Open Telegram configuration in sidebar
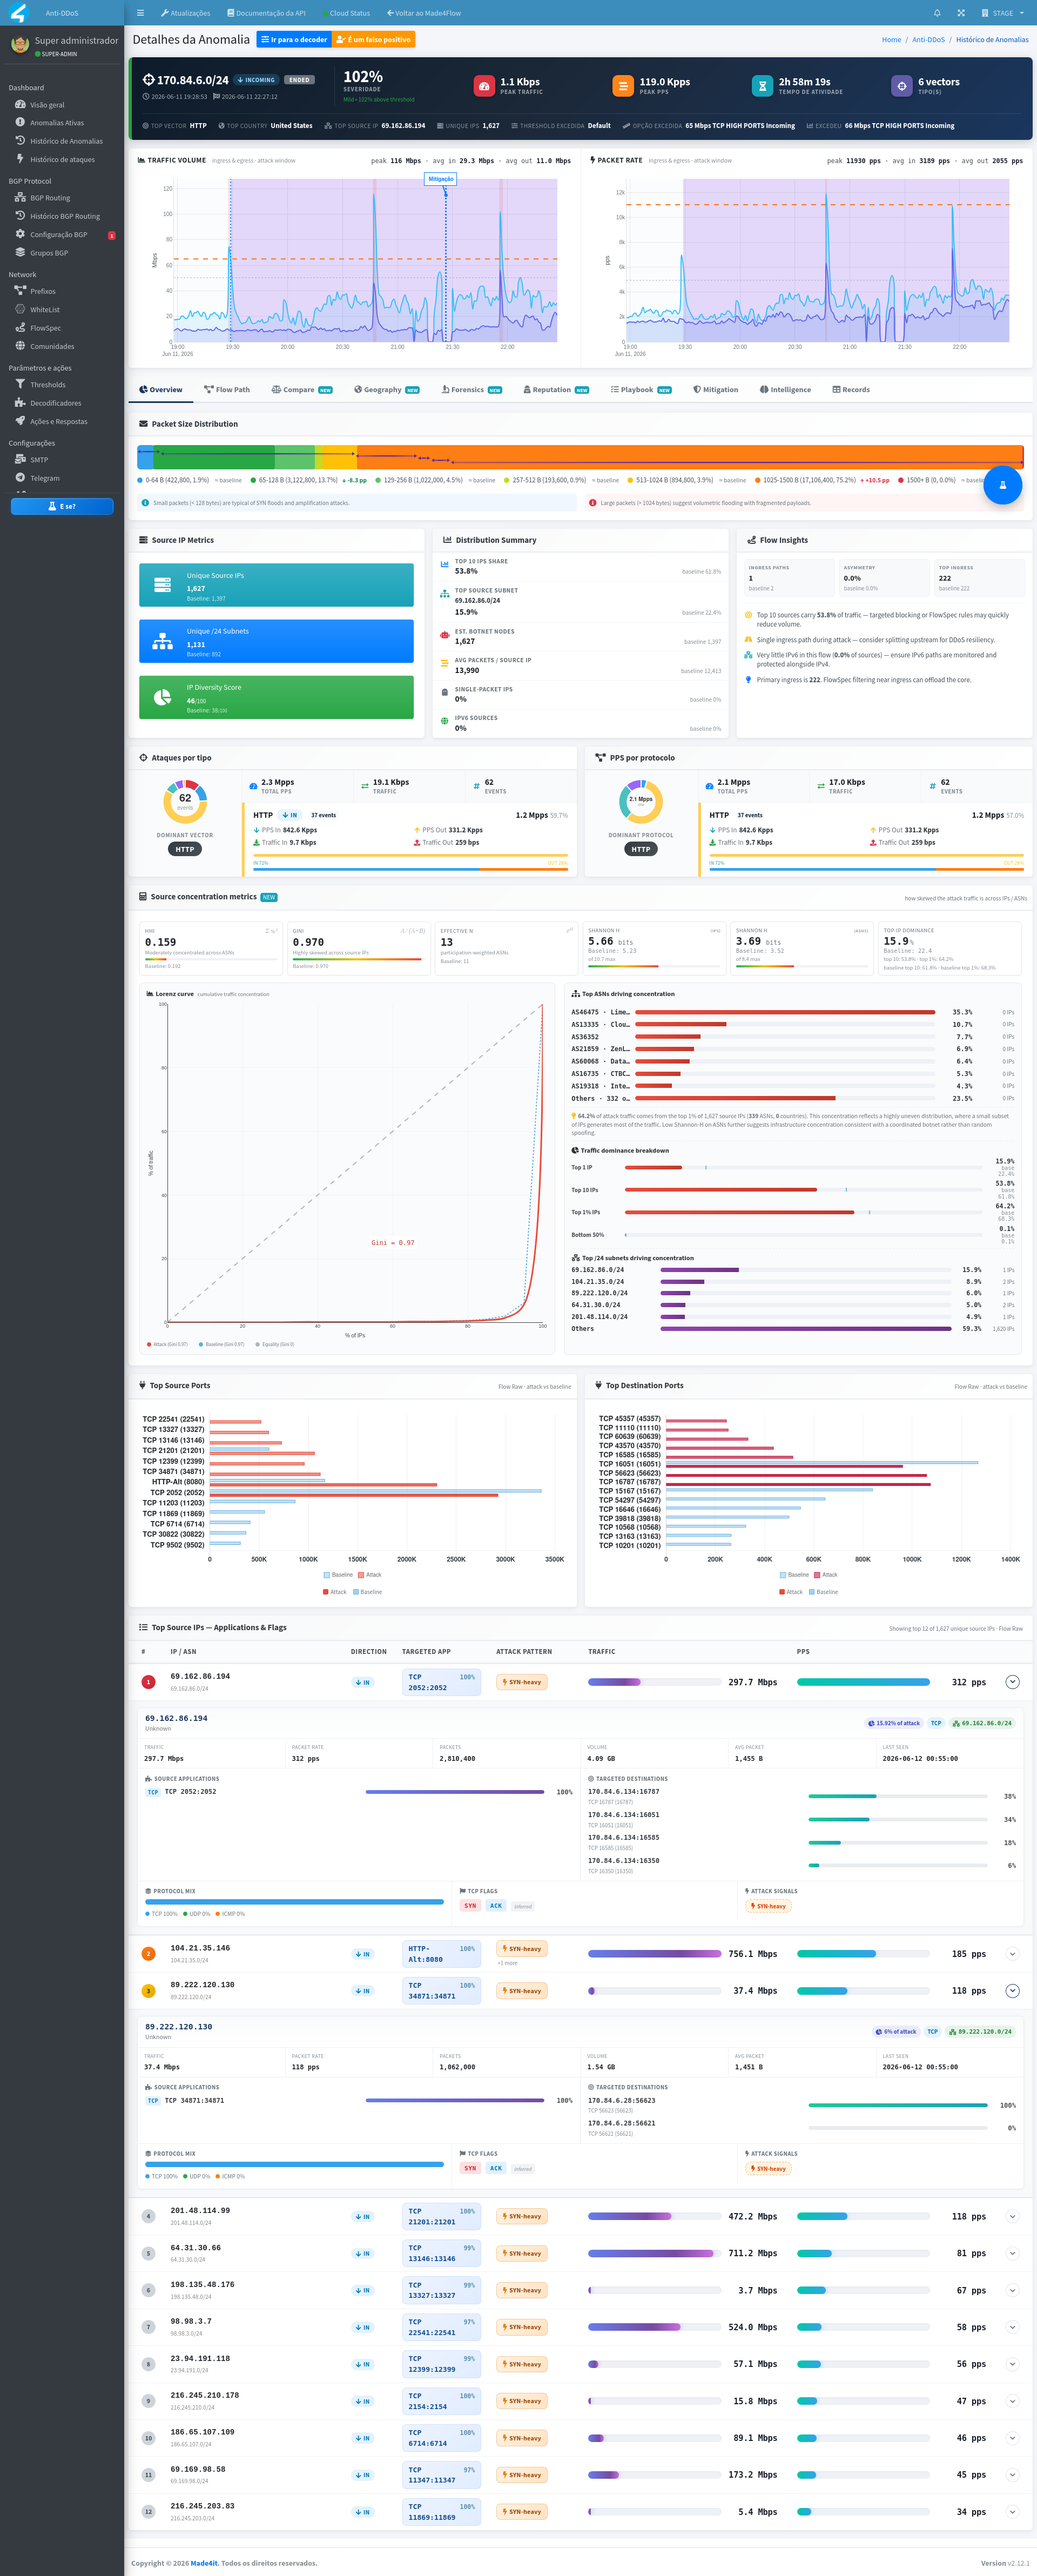The height and width of the screenshot is (2576, 1037). pyautogui.click(x=44, y=478)
